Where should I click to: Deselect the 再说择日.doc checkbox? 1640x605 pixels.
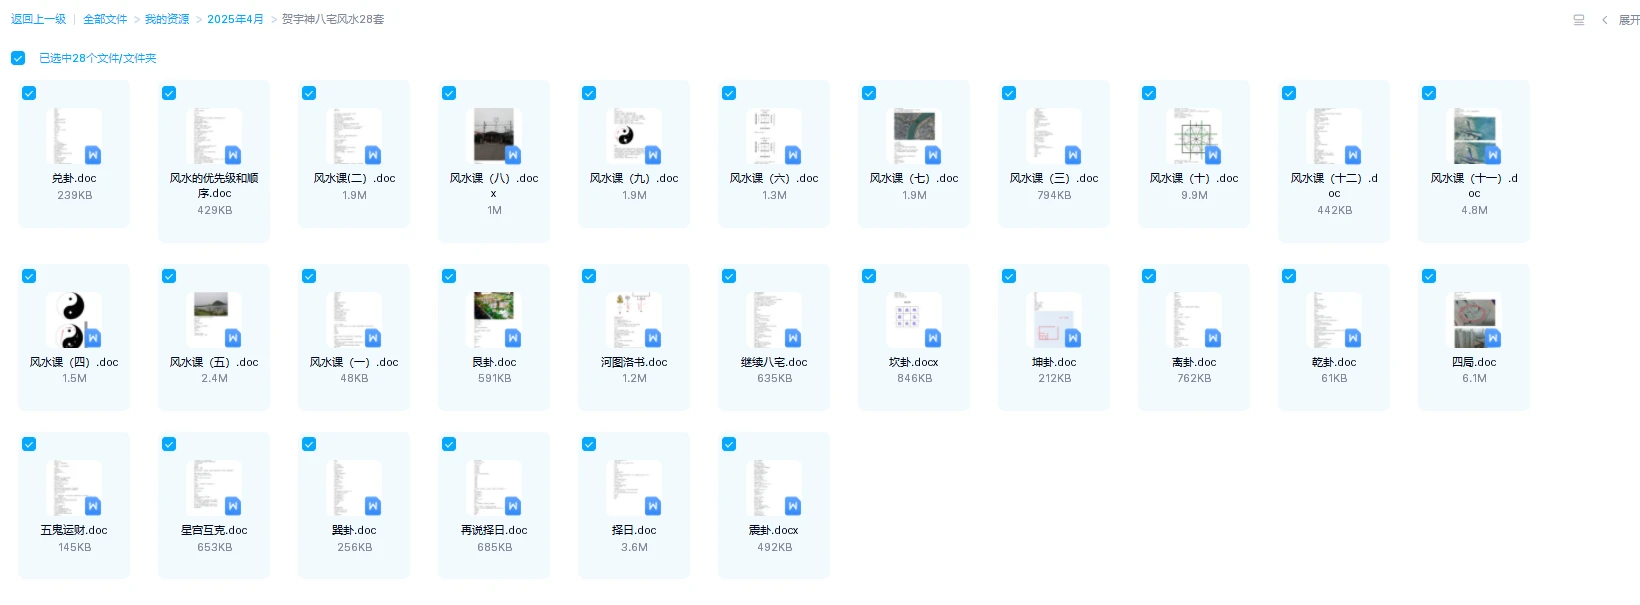[x=449, y=444]
